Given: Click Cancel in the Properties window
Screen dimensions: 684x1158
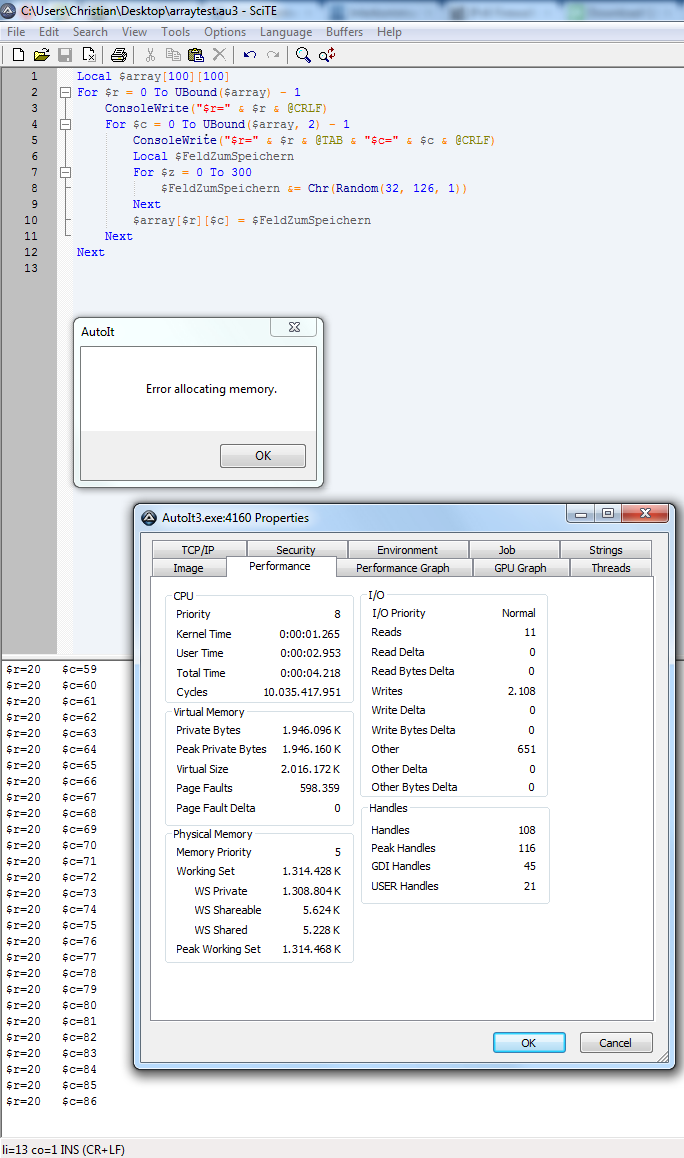Looking at the screenshot, I should point(615,1043).
